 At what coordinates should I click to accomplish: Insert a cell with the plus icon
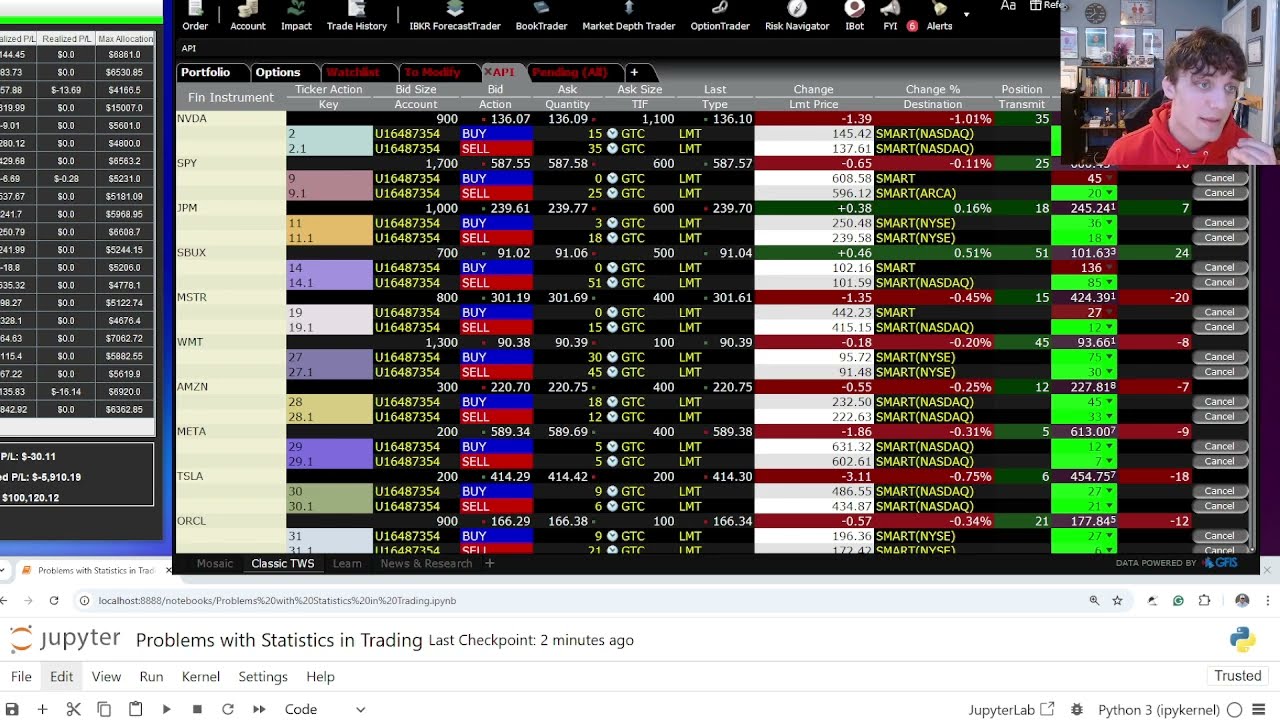point(42,709)
